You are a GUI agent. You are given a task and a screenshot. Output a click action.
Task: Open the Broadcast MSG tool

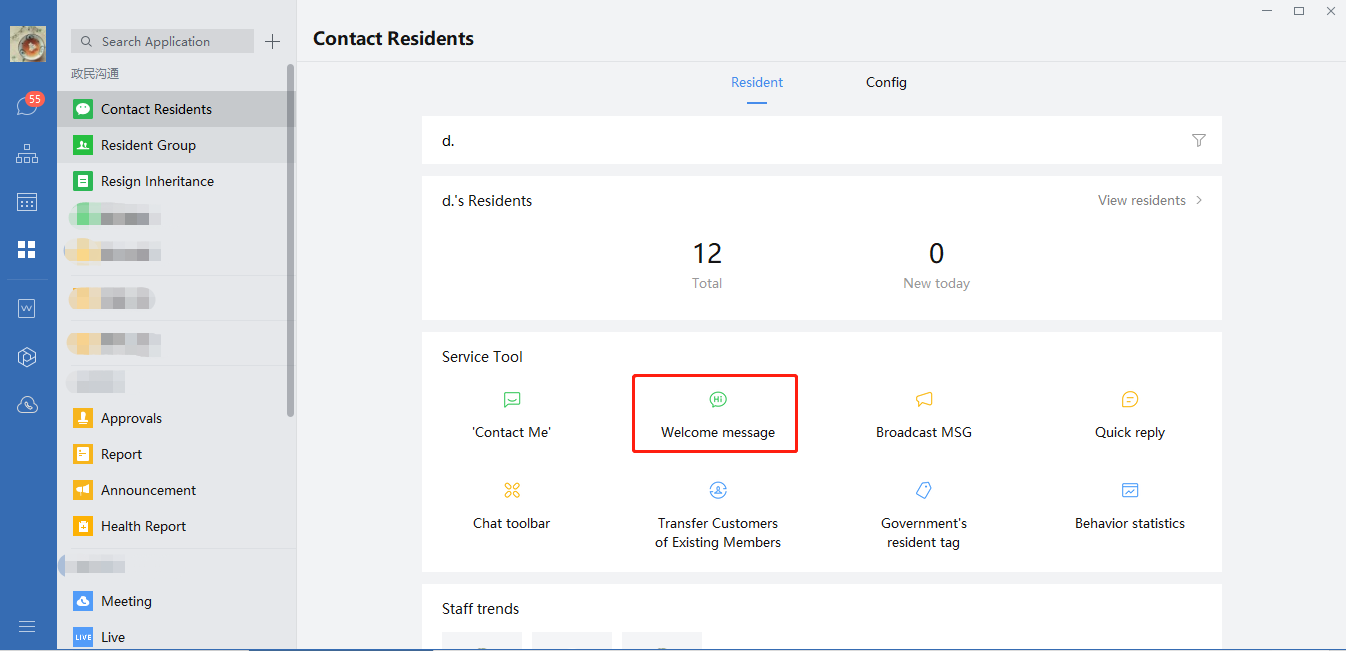923,415
